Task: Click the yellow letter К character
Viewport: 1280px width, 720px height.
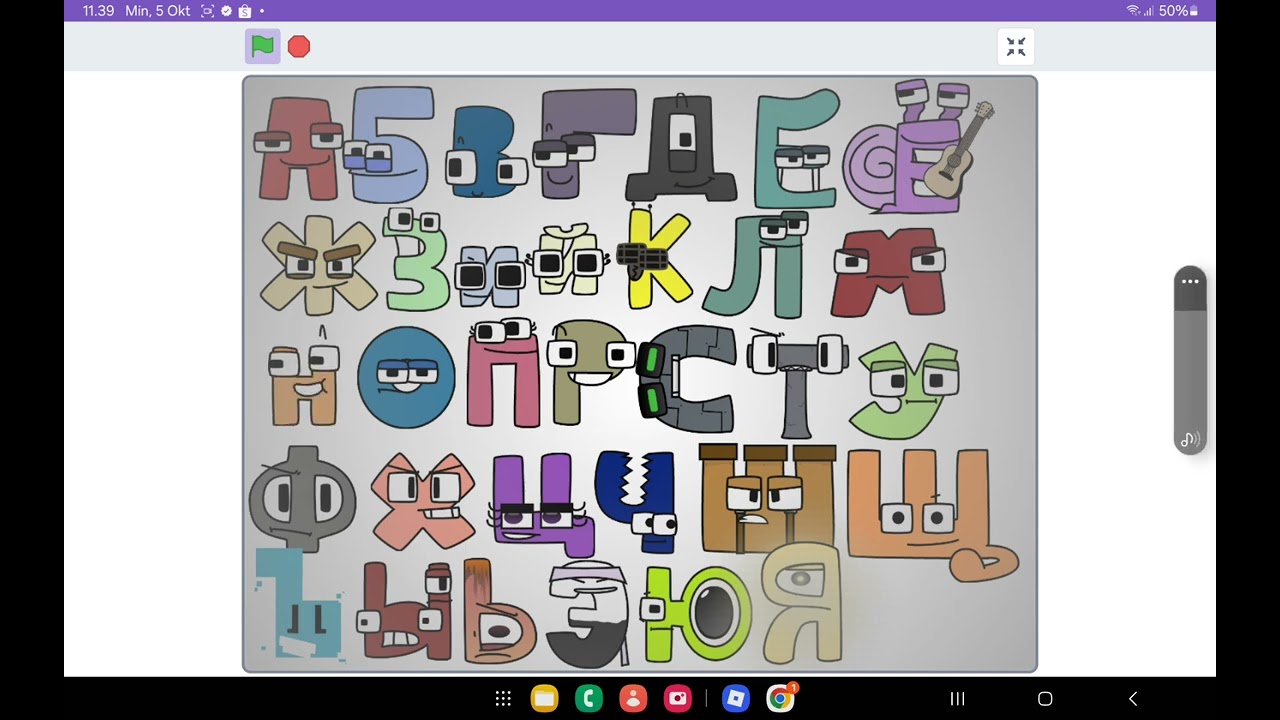Action: pos(655,258)
